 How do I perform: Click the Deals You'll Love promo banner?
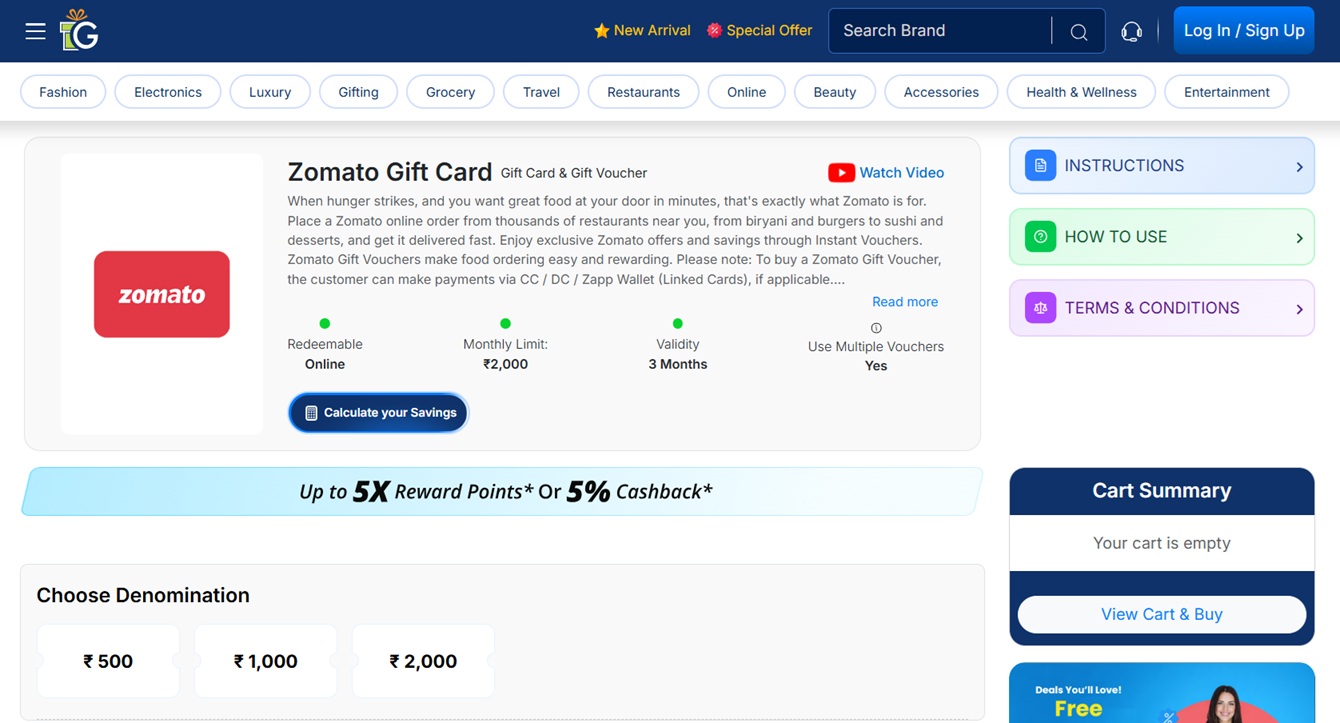[1162, 693]
